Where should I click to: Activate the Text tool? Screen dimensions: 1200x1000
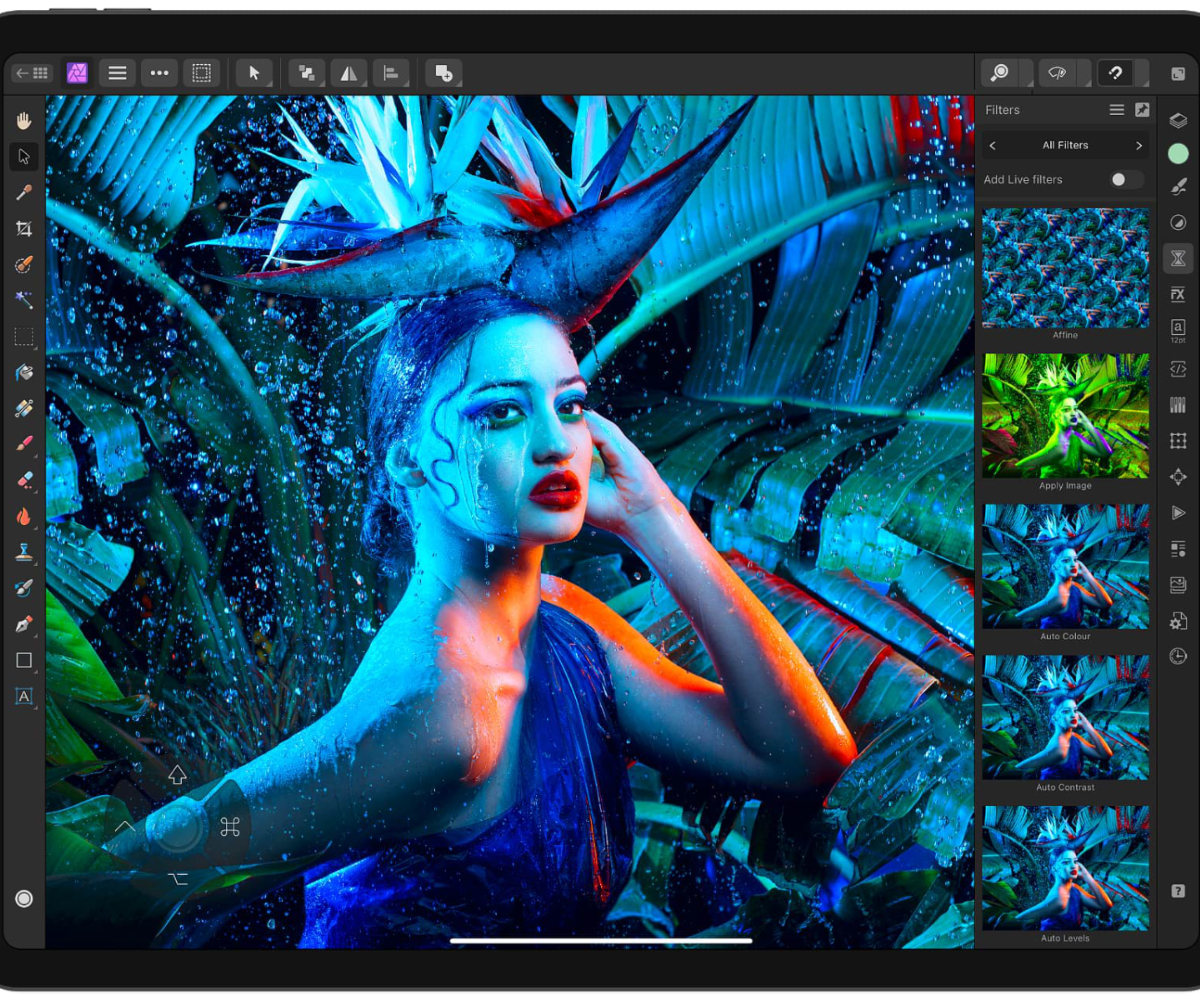(23, 696)
